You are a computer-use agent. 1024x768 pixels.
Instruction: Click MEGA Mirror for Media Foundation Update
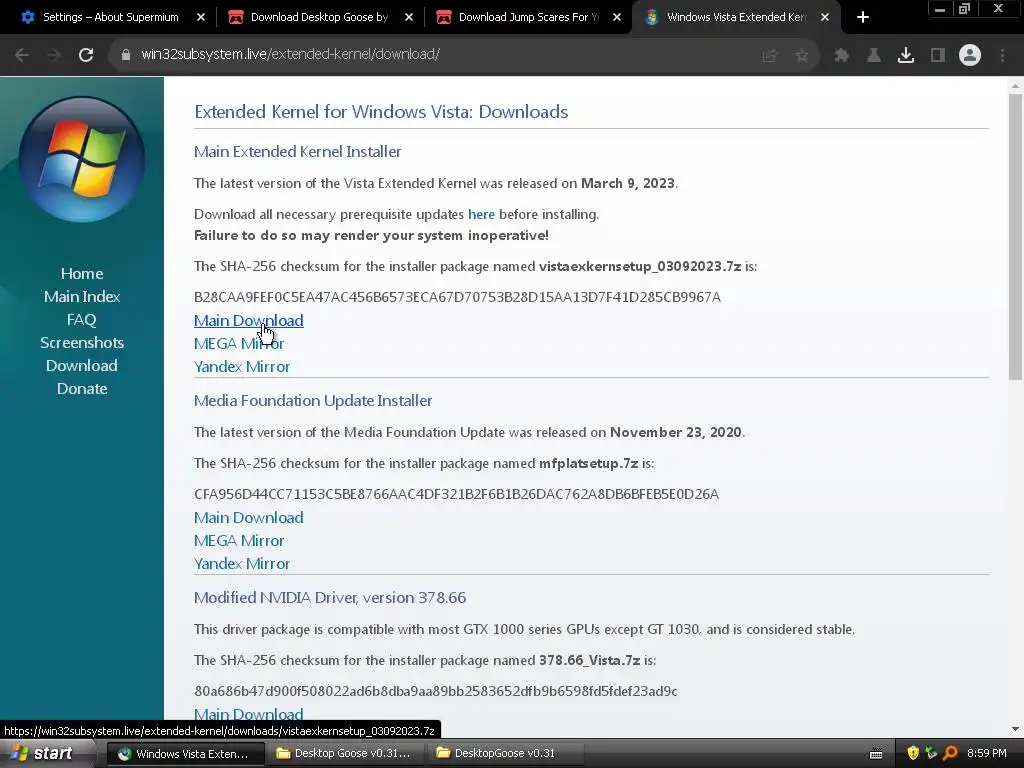(238, 540)
